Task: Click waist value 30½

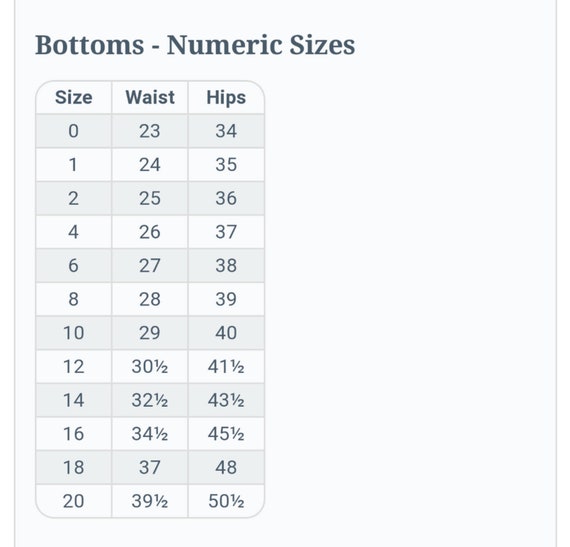Action: coord(150,366)
